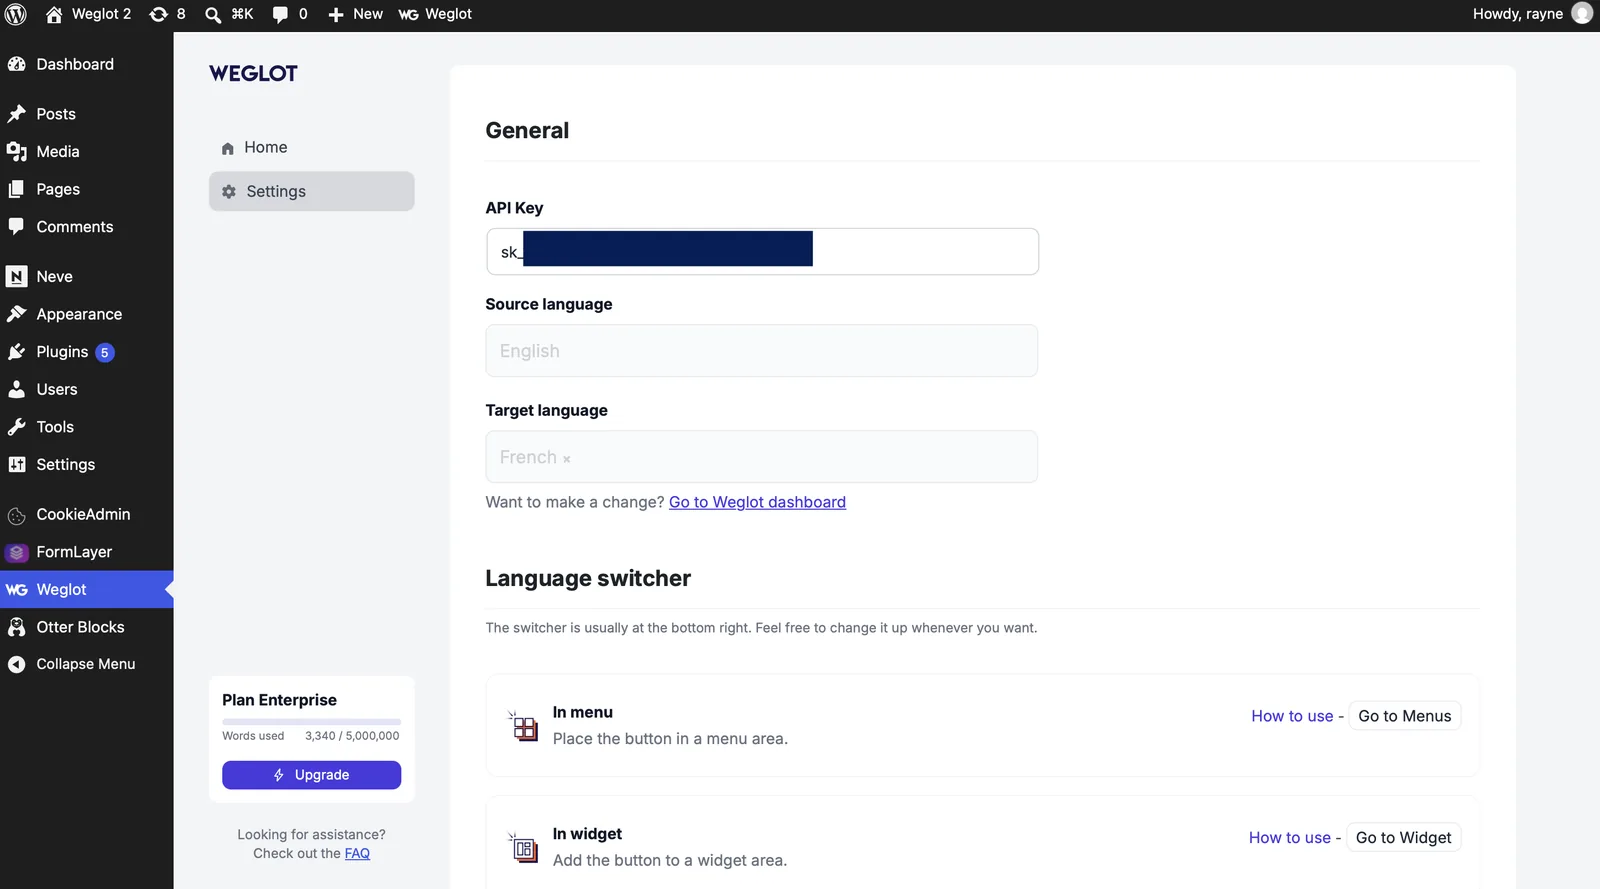The image size is (1600, 889).
Task: Open How to use for In menu
Action: pos(1292,716)
